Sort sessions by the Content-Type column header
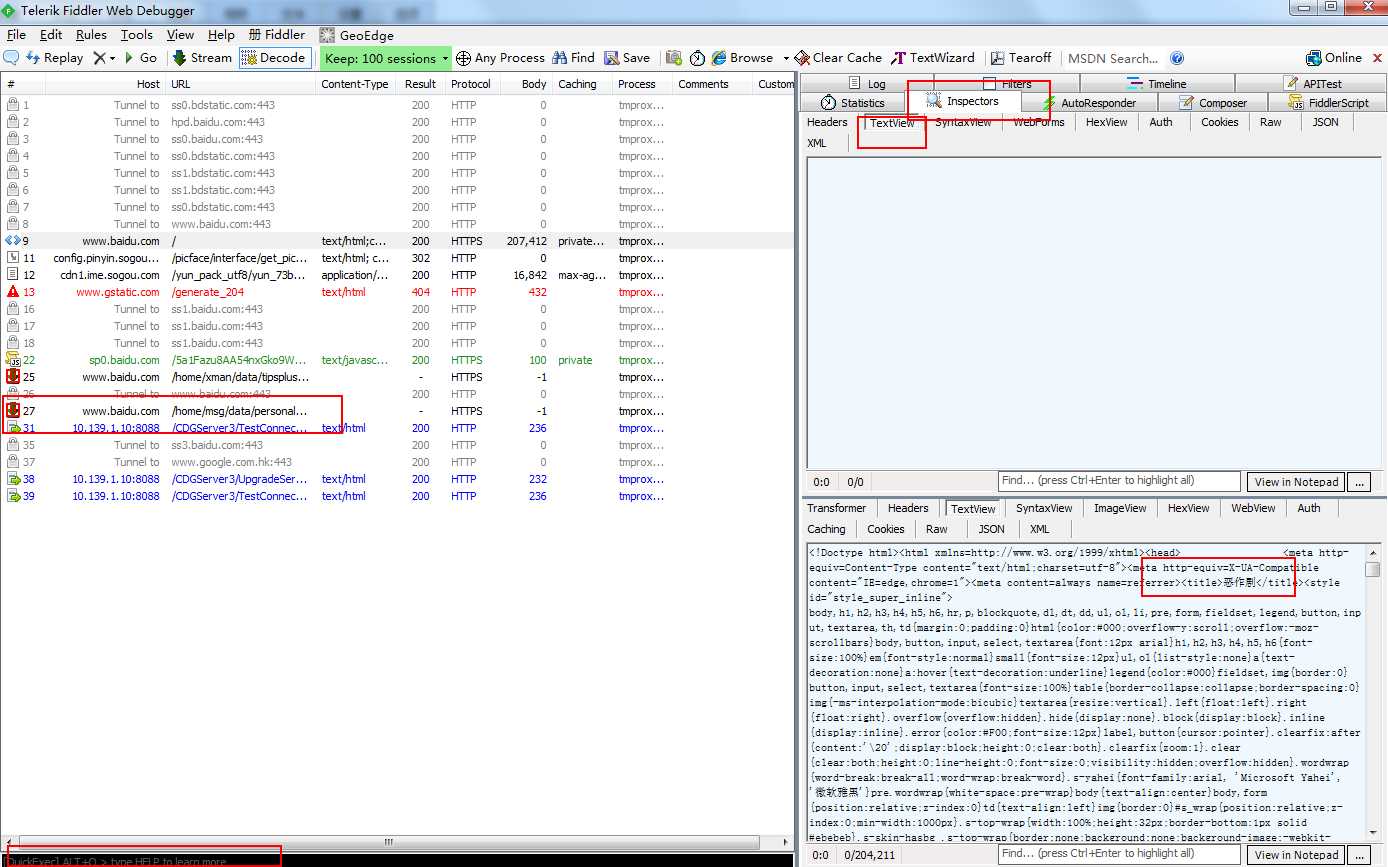 [x=355, y=84]
